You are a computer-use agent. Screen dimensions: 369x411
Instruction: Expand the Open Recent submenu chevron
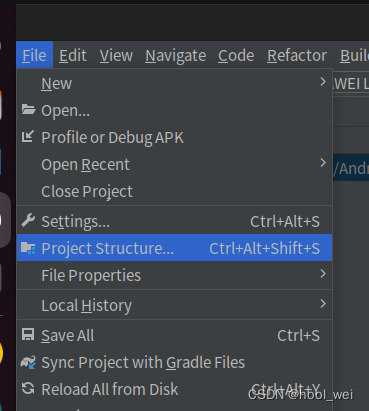[323, 163]
